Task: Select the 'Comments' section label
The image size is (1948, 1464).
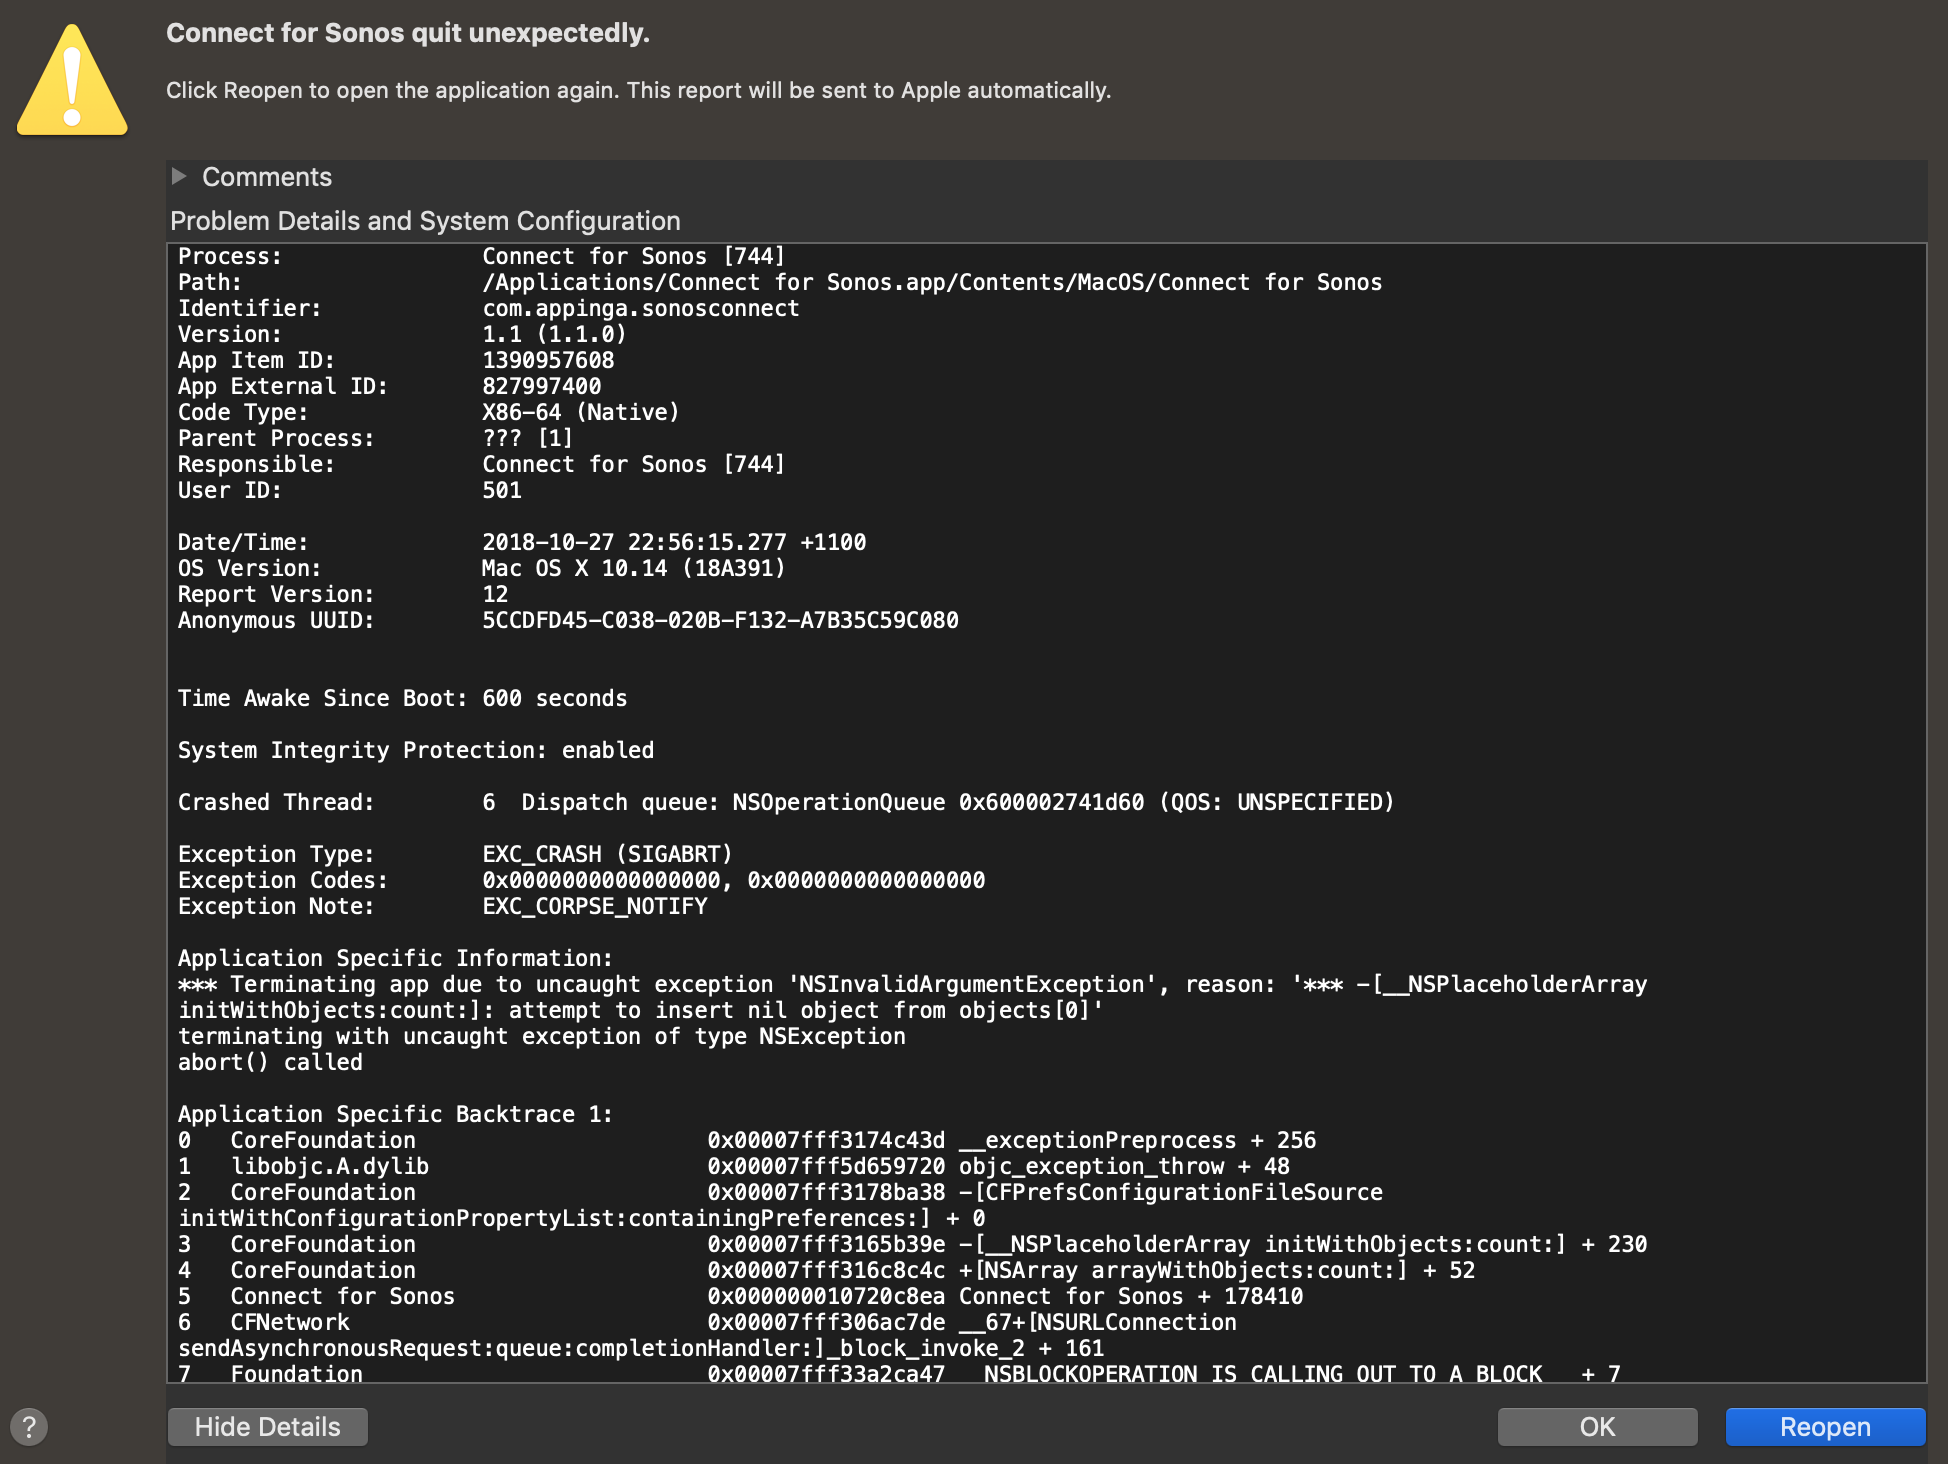Action: click(267, 177)
